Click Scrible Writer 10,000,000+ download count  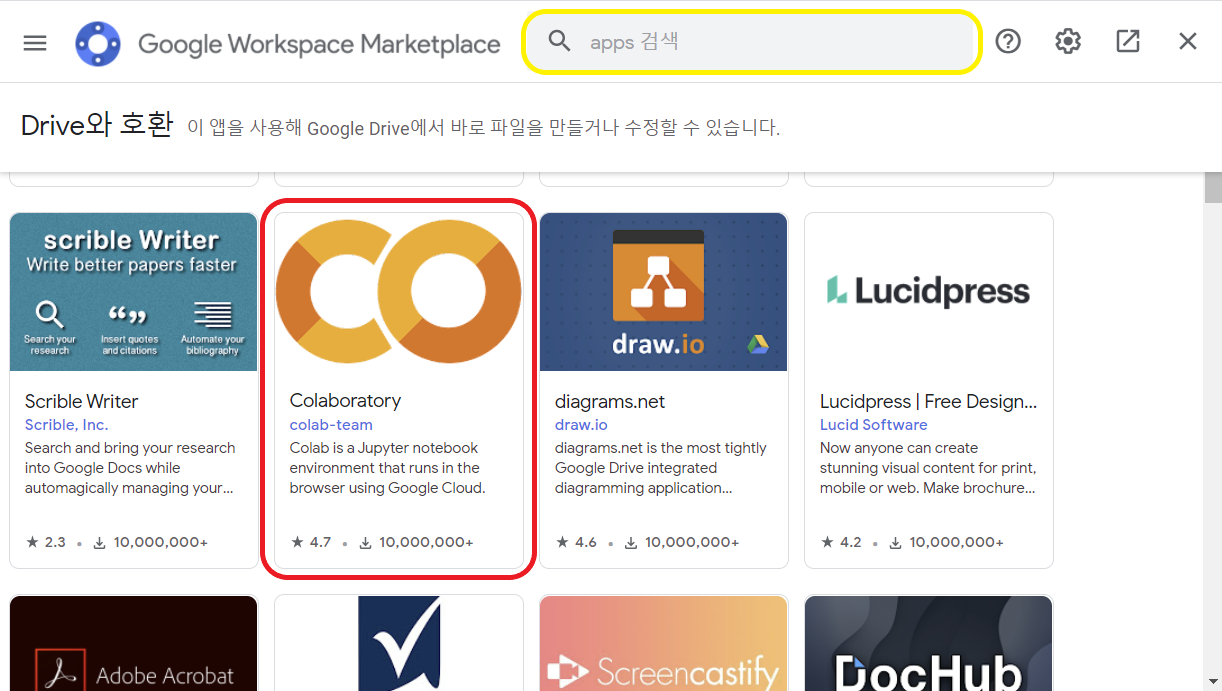151,542
